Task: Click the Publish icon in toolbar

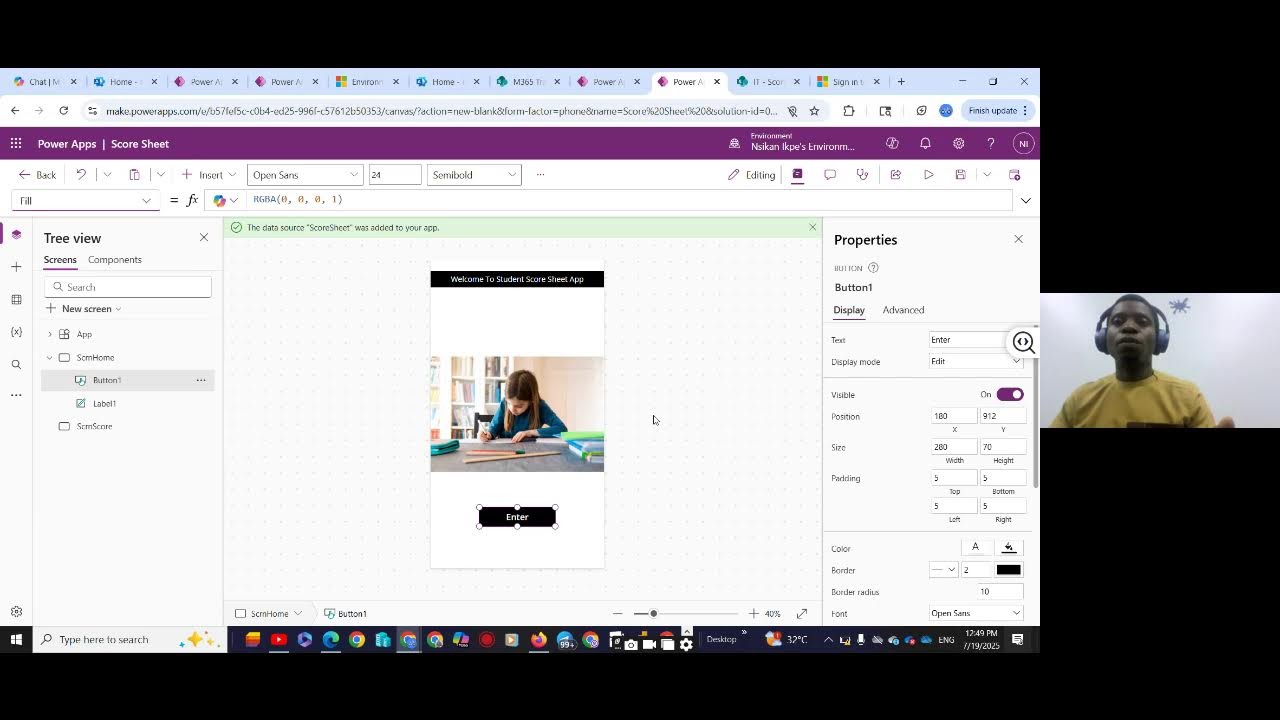Action: point(1014,175)
